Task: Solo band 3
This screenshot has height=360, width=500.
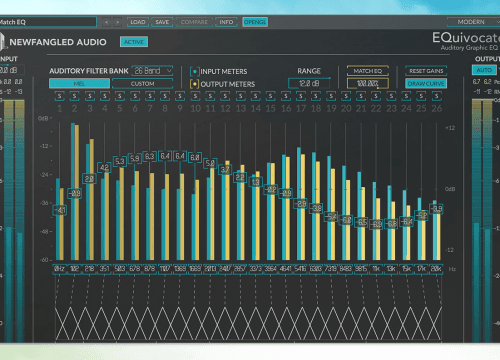Action: click(x=90, y=96)
